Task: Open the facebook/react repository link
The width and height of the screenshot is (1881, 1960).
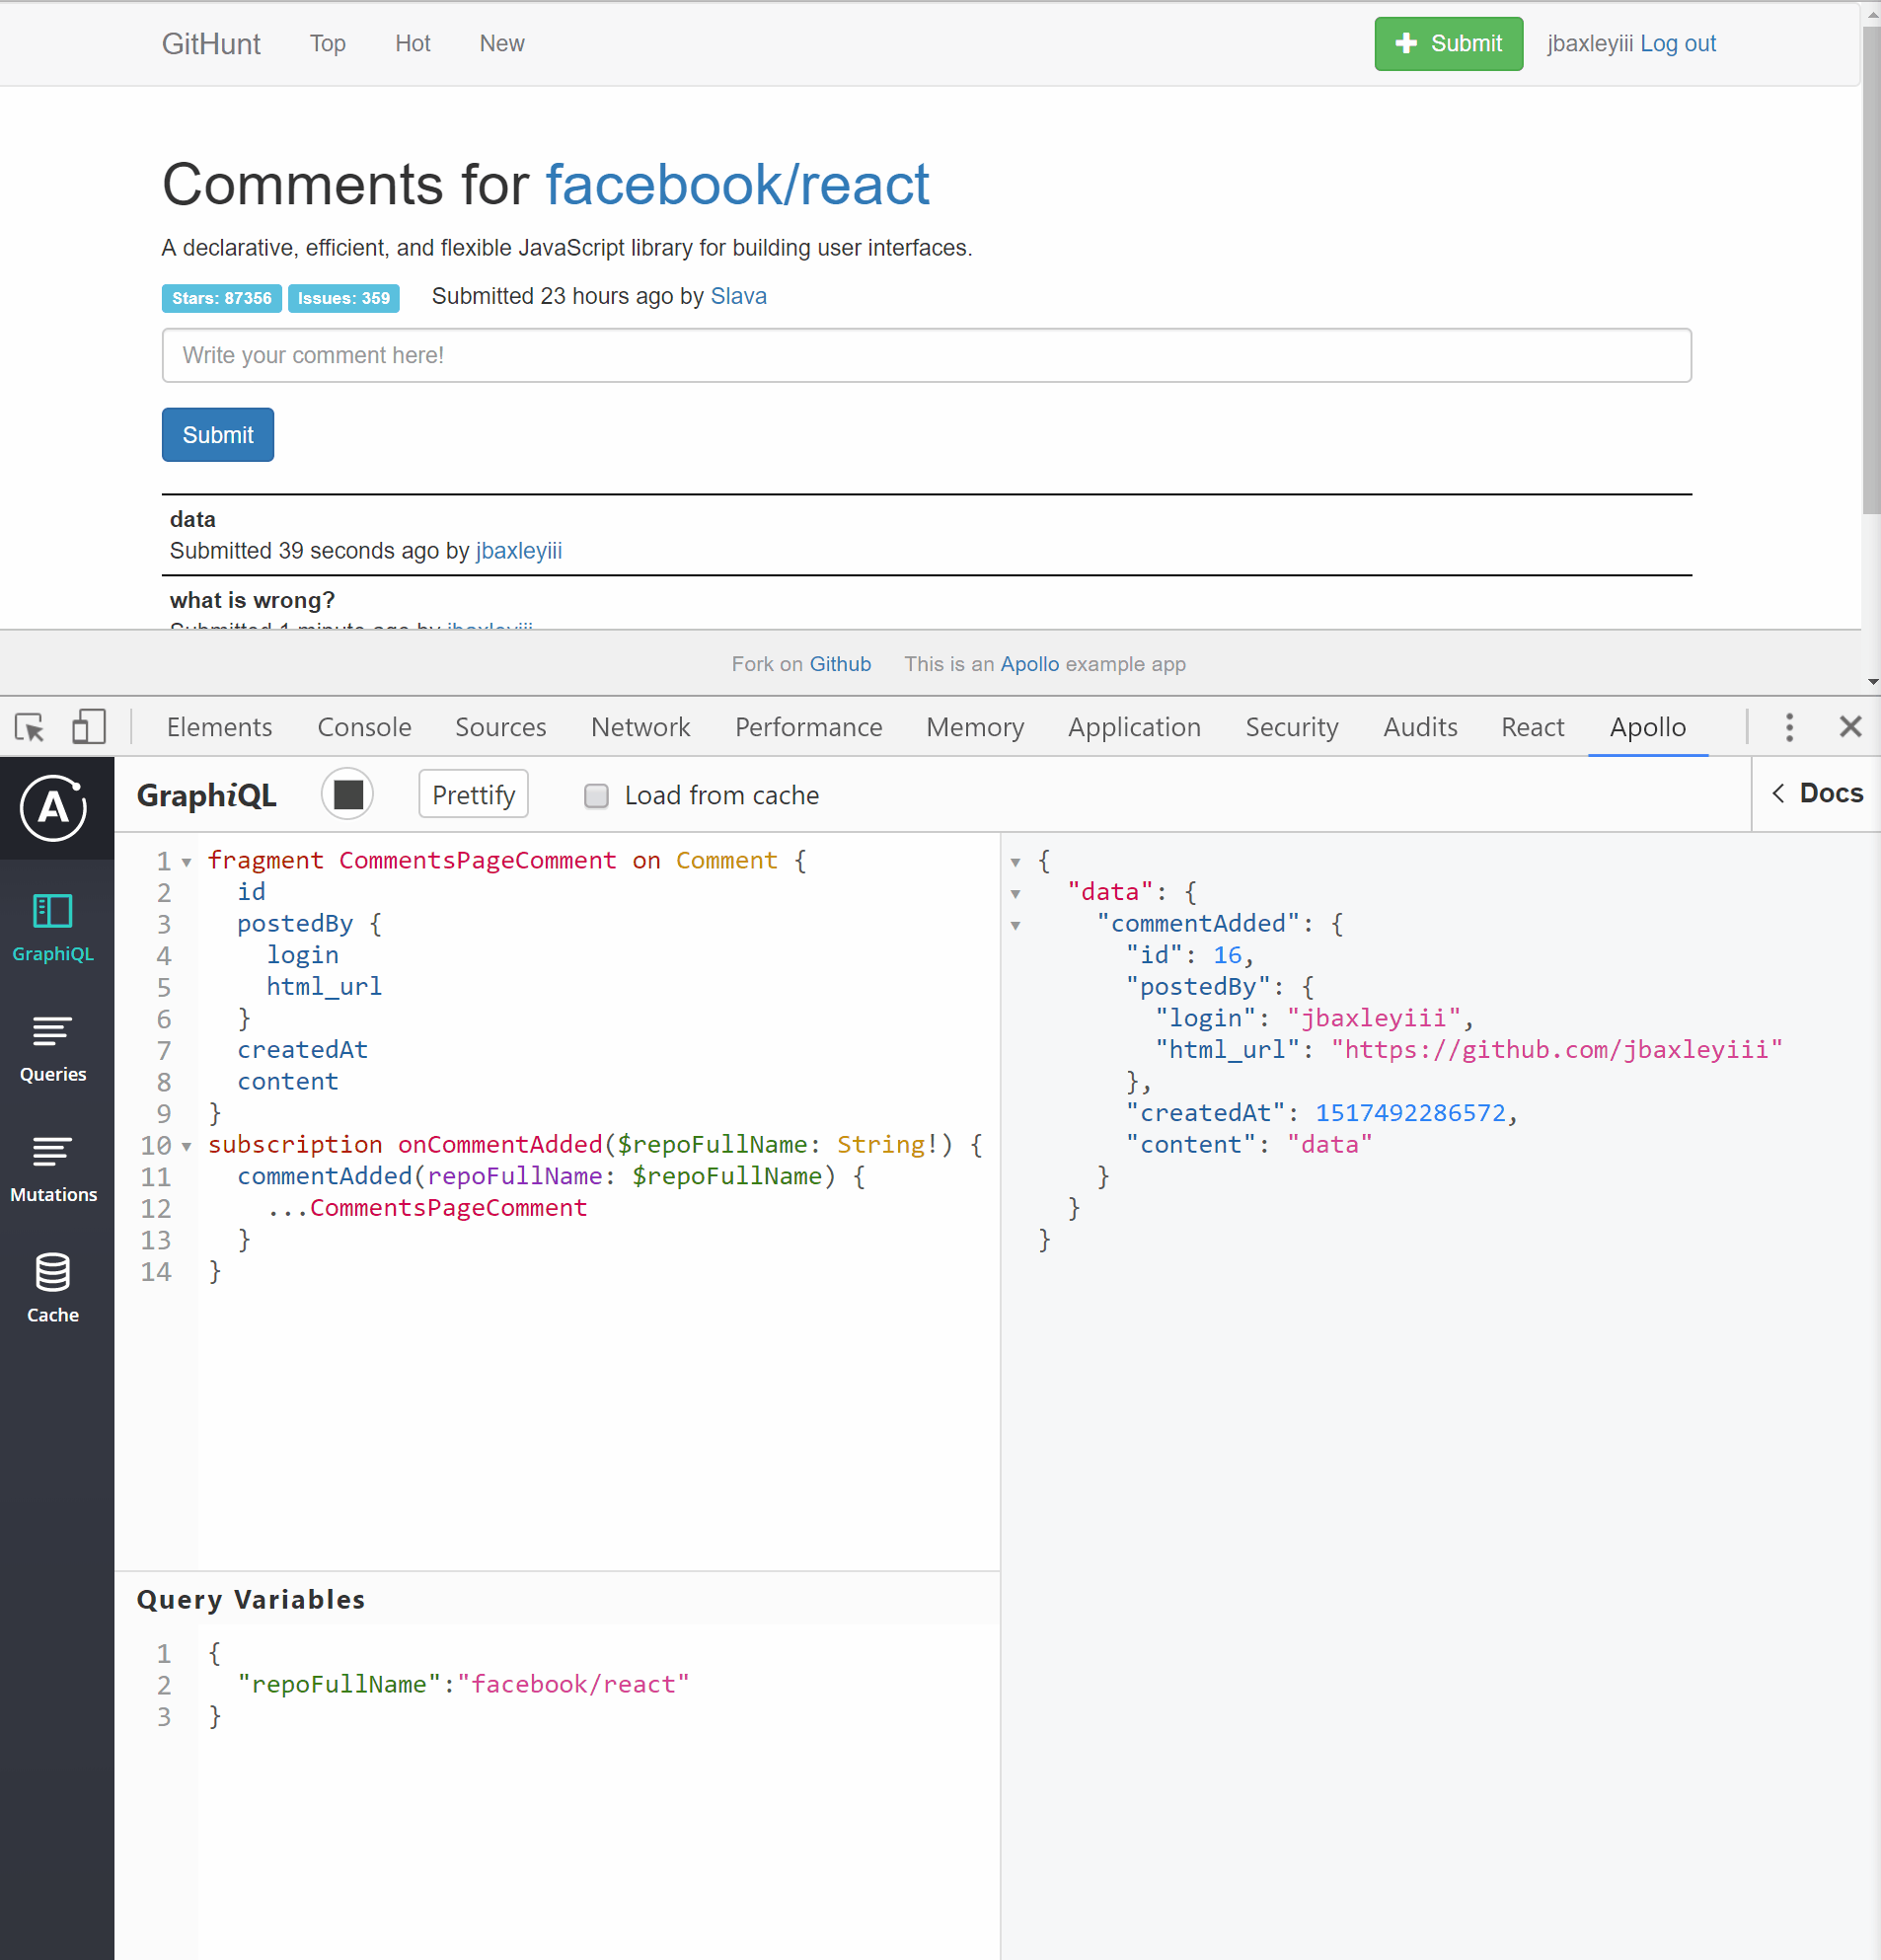Action: [737, 185]
